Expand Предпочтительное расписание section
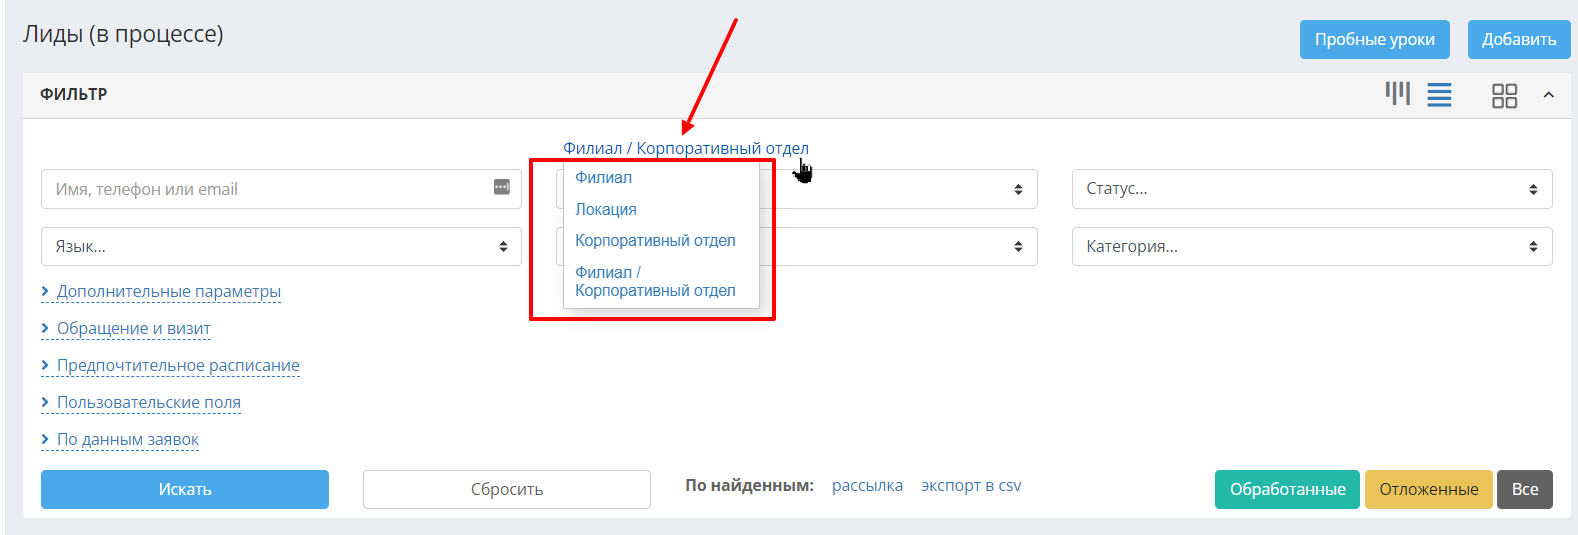The width and height of the screenshot is (1578, 535). (x=178, y=365)
